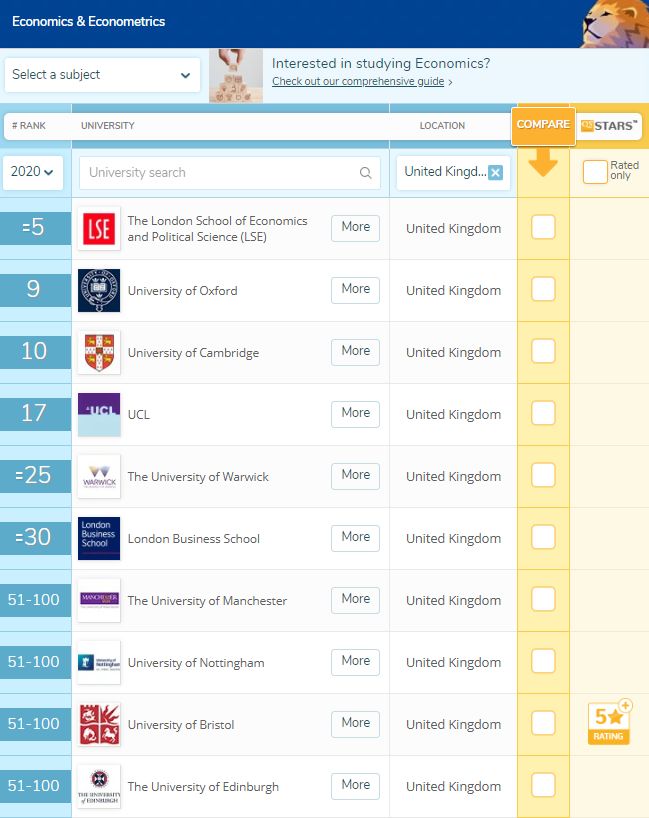
Task: Click More for University of Manchester
Action: pyautogui.click(x=355, y=599)
